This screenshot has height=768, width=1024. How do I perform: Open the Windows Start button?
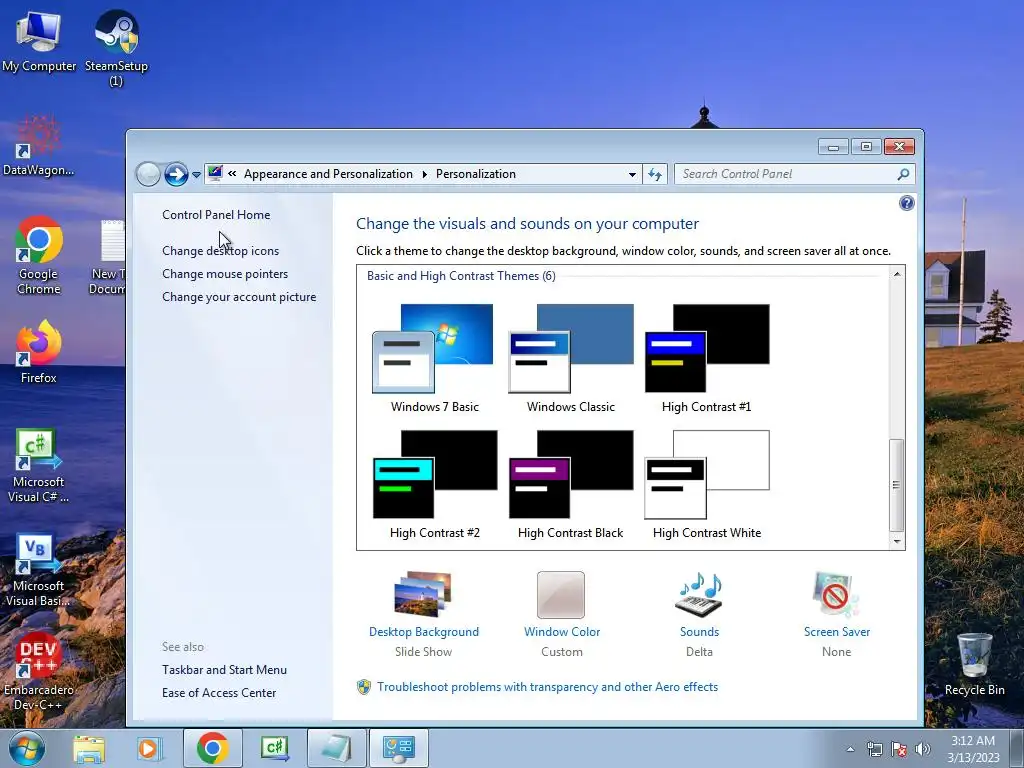pyautogui.click(x=27, y=748)
